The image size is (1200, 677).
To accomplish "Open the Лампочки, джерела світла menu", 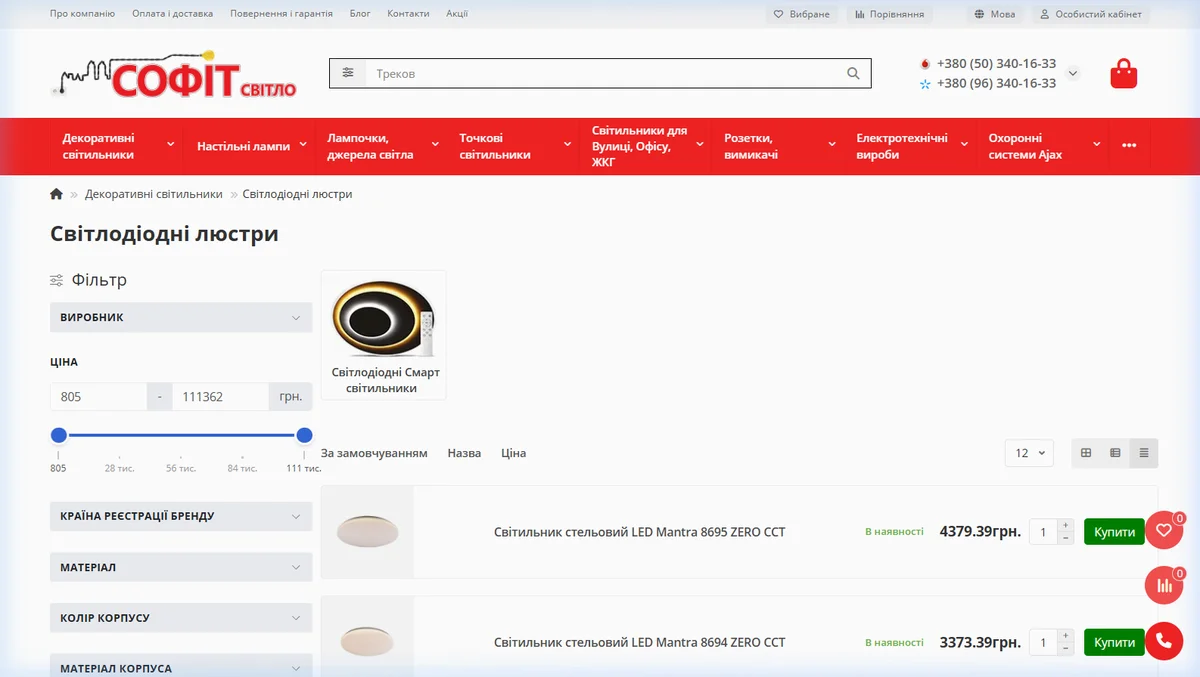I will [382, 146].
